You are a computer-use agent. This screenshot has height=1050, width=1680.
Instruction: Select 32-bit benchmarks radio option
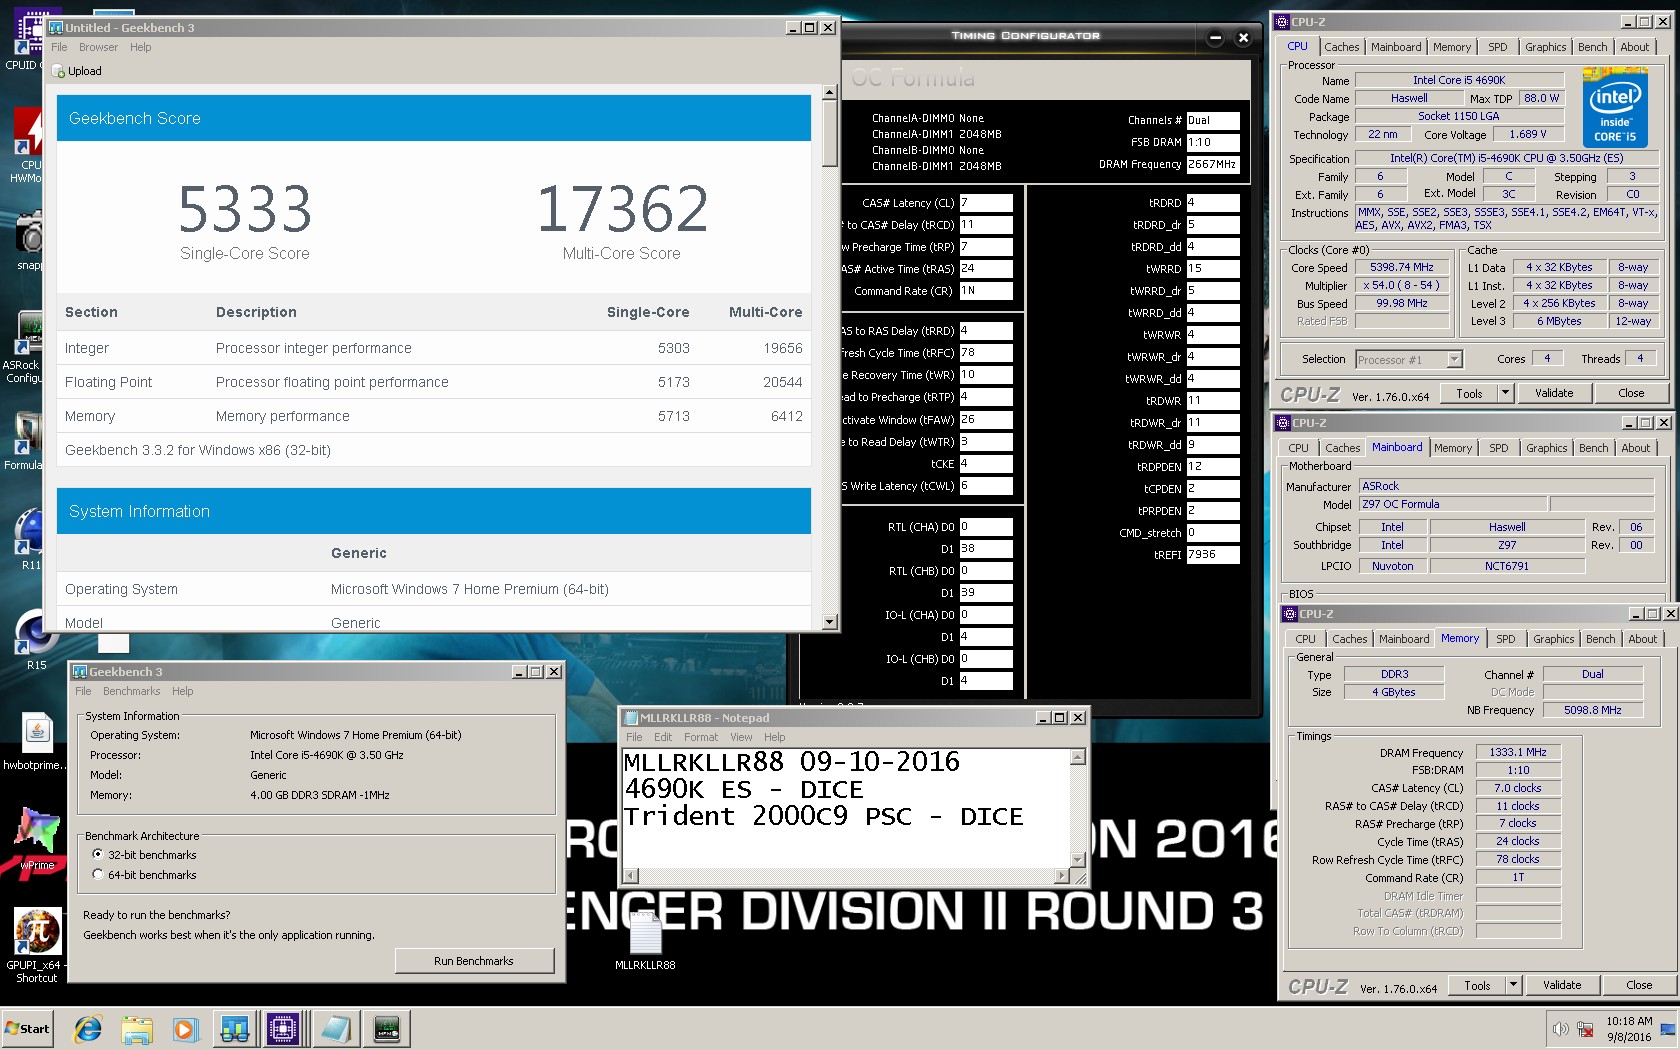coord(97,855)
